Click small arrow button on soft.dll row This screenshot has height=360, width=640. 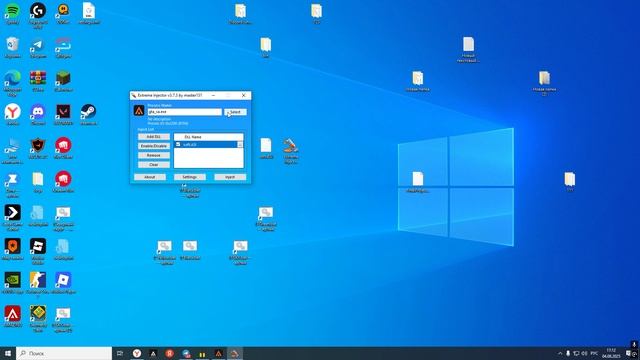pos(240,144)
